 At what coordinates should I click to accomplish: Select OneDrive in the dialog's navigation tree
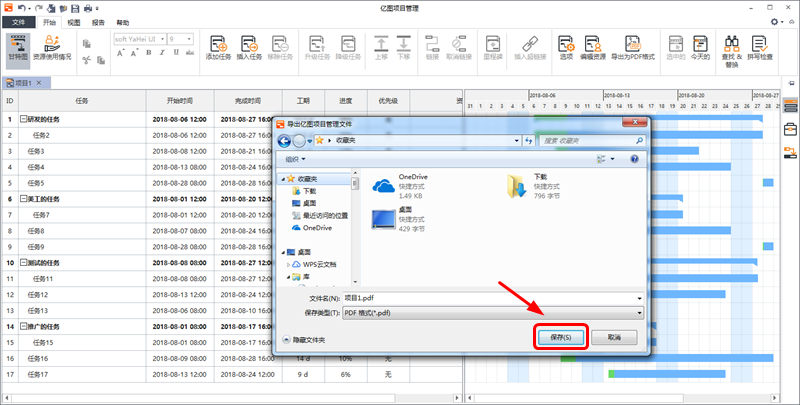[x=312, y=227]
